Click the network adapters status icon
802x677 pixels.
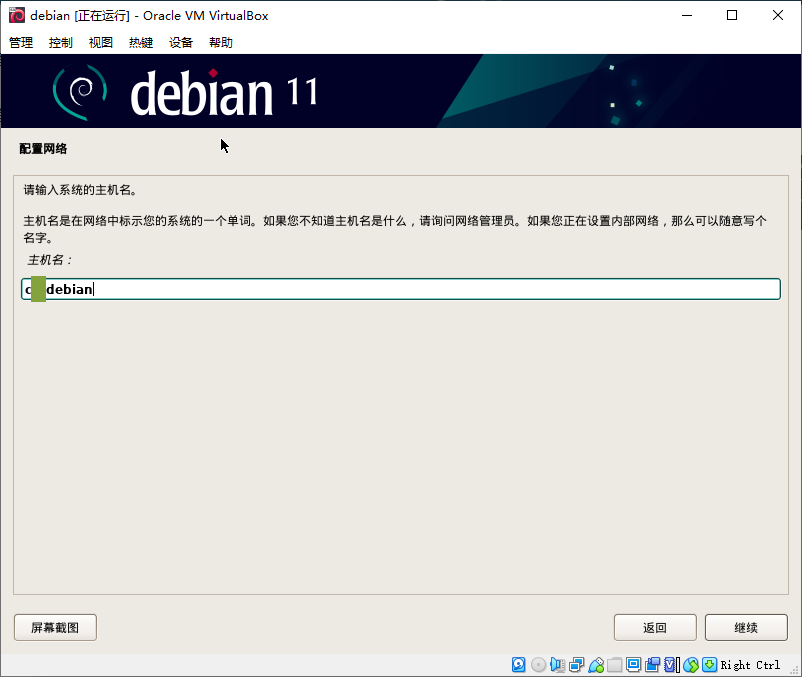pyautogui.click(x=576, y=665)
